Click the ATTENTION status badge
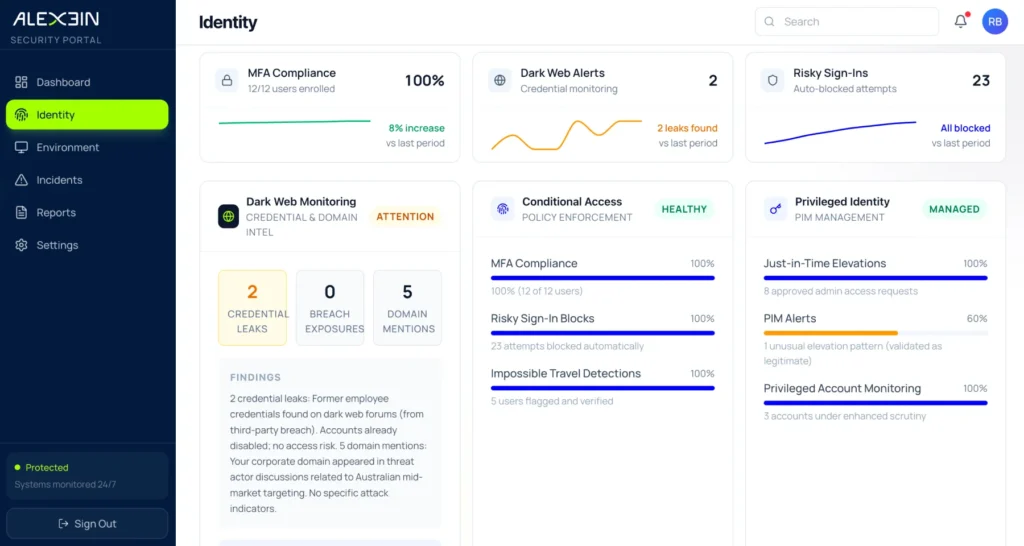This screenshot has height=546, width=1024. click(405, 216)
